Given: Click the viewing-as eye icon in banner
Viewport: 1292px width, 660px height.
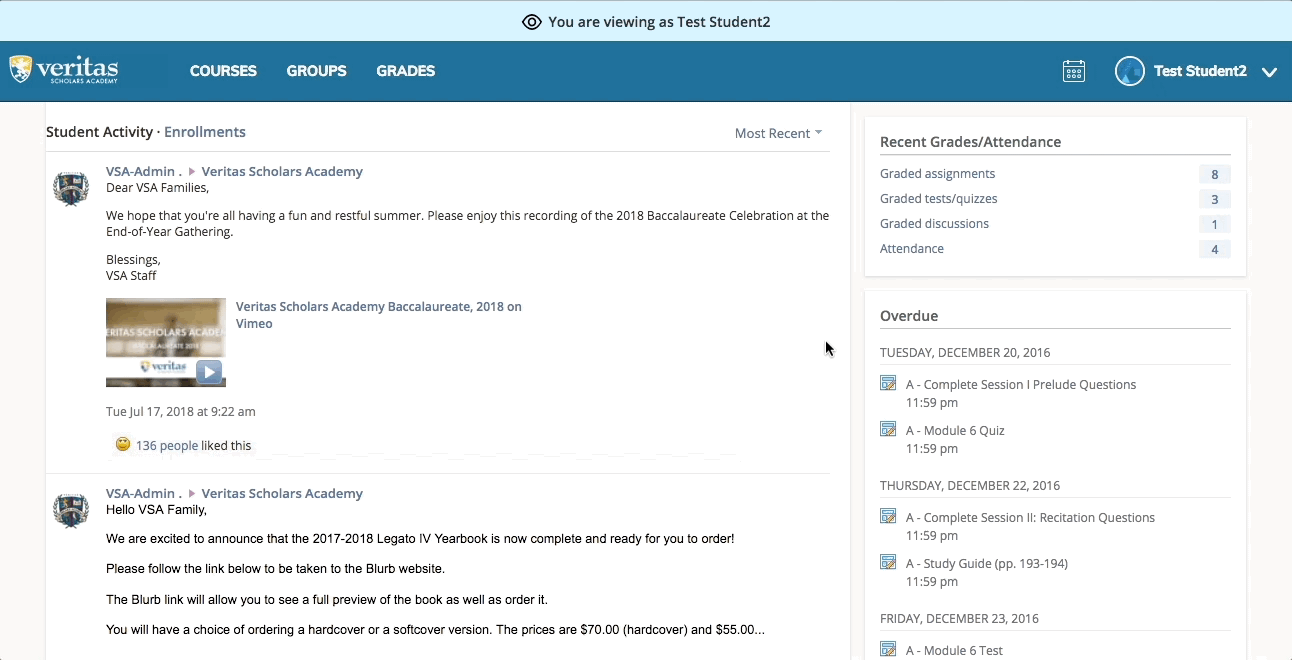Looking at the screenshot, I should 532,22.
